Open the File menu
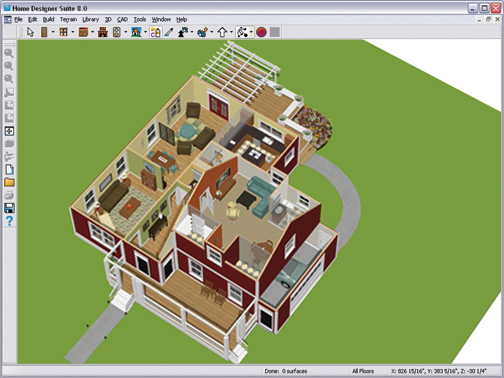The image size is (504, 378). (x=18, y=20)
